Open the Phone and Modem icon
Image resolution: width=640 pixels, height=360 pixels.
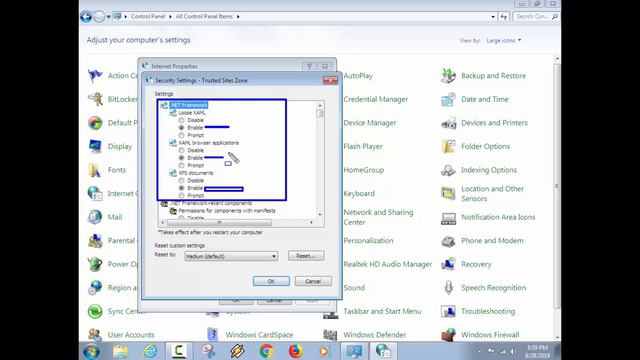pyautogui.click(x=449, y=241)
